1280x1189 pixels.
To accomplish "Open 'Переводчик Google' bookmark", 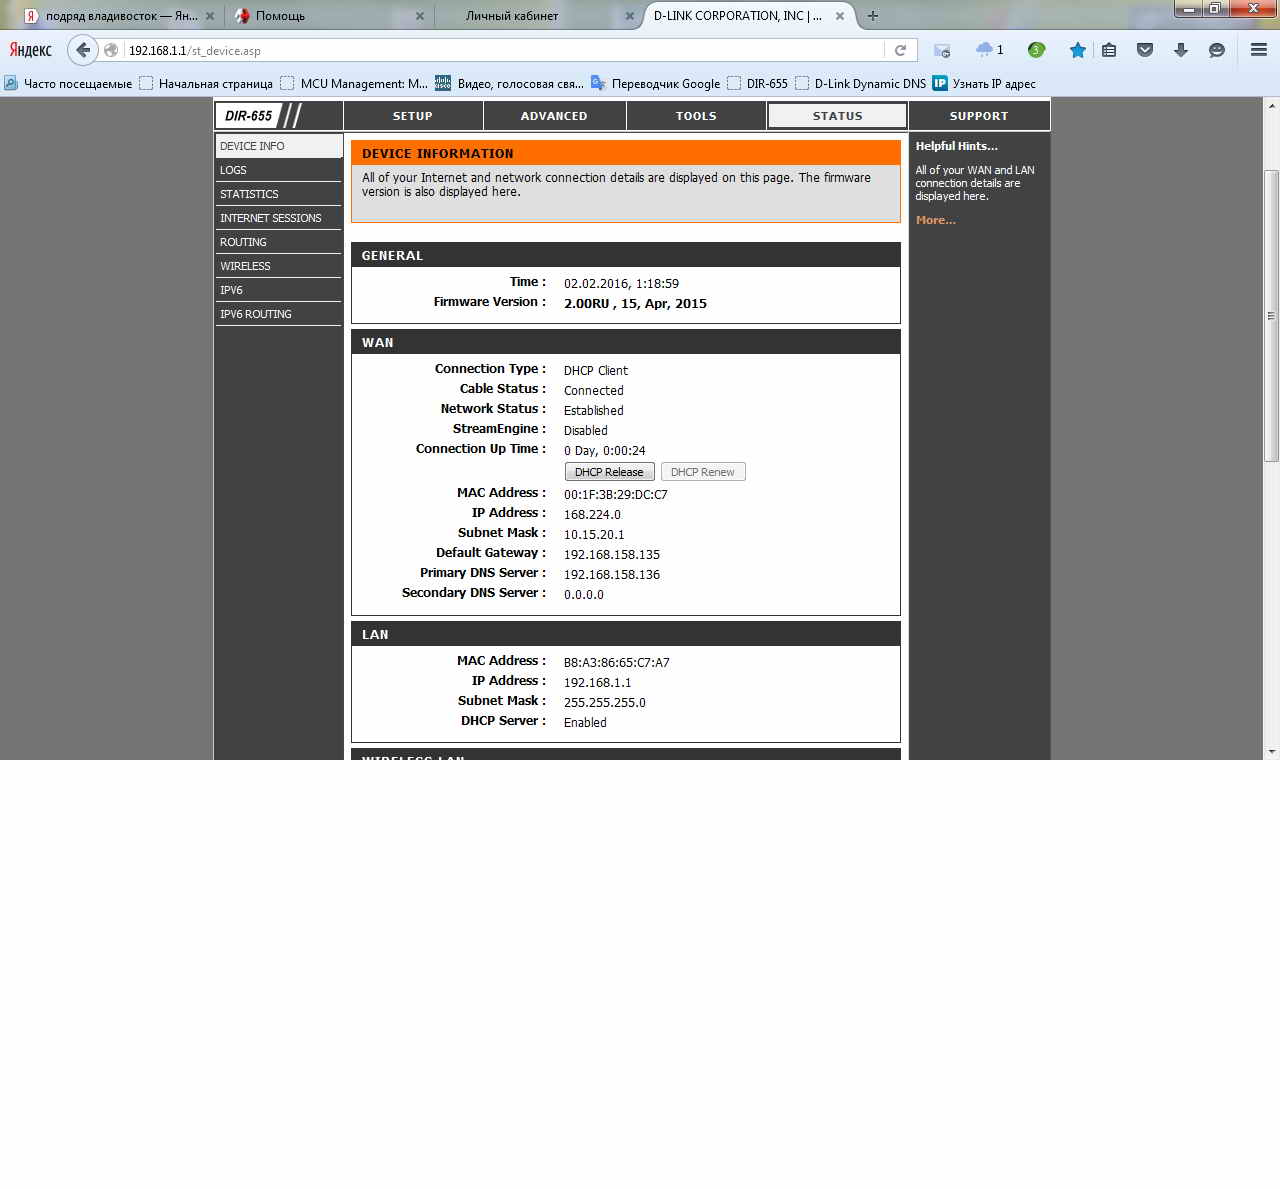I will tap(656, 84).
